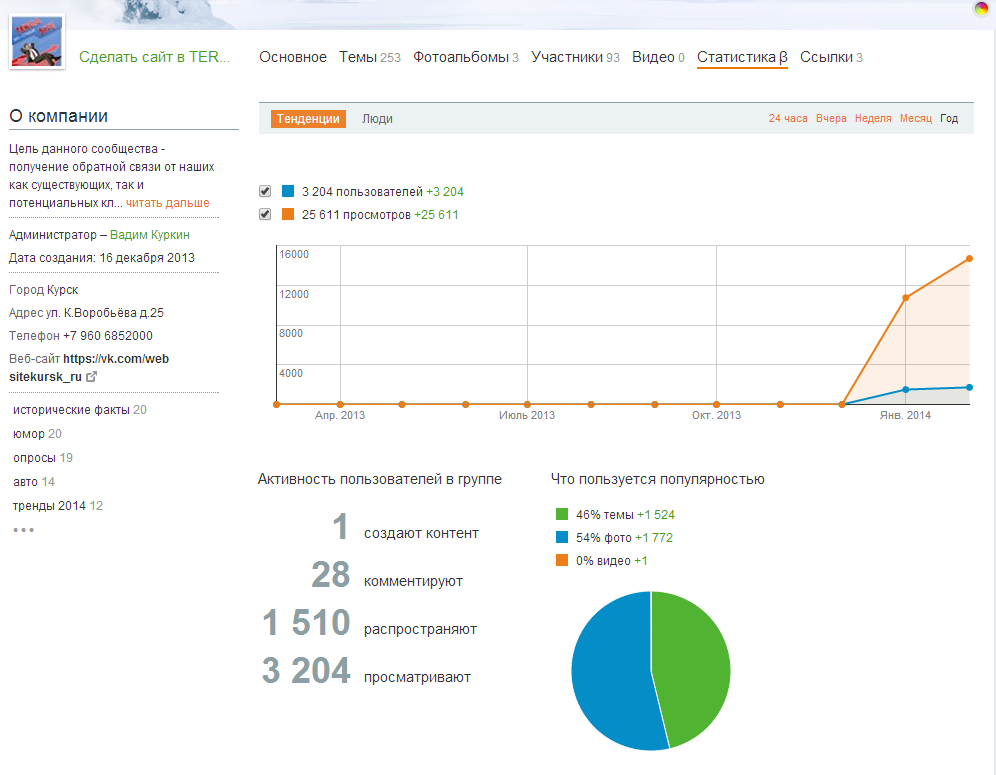Click the 1 510 распространяют statistic
This screenshot has height=775, width=996.
(x=369, y=623)
